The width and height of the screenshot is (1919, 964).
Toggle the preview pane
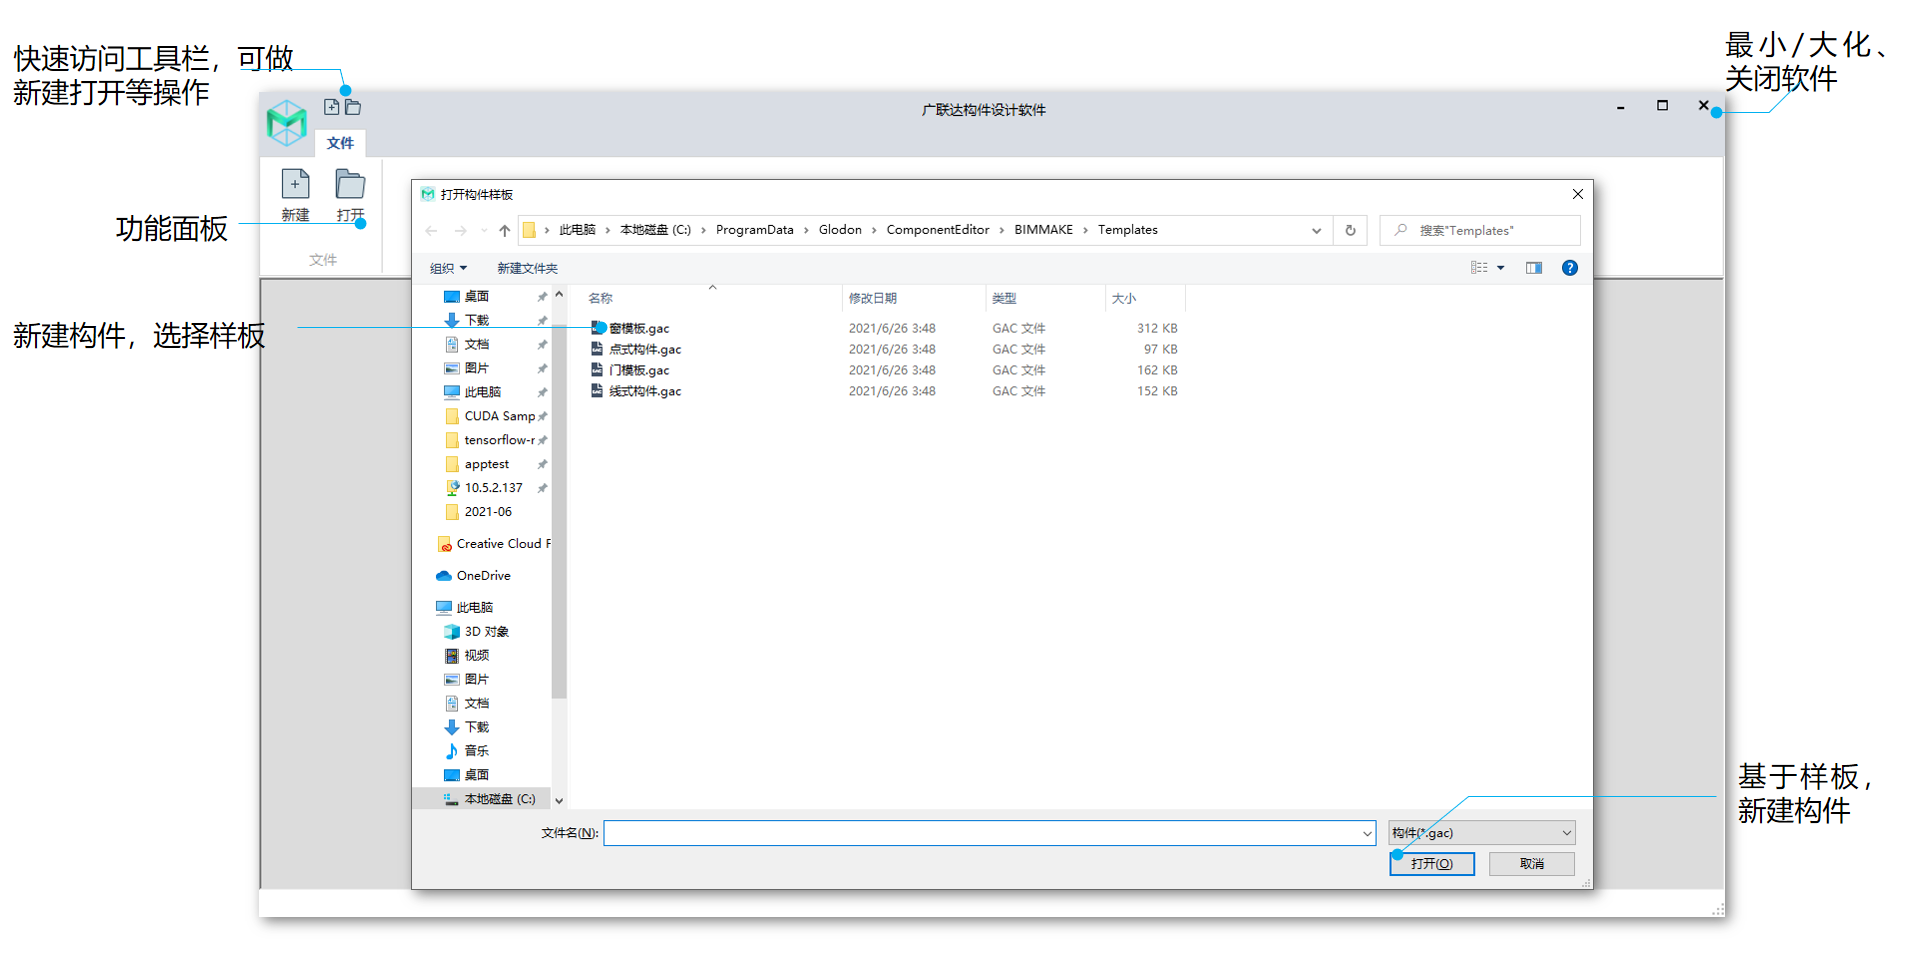pos(1534,268)
